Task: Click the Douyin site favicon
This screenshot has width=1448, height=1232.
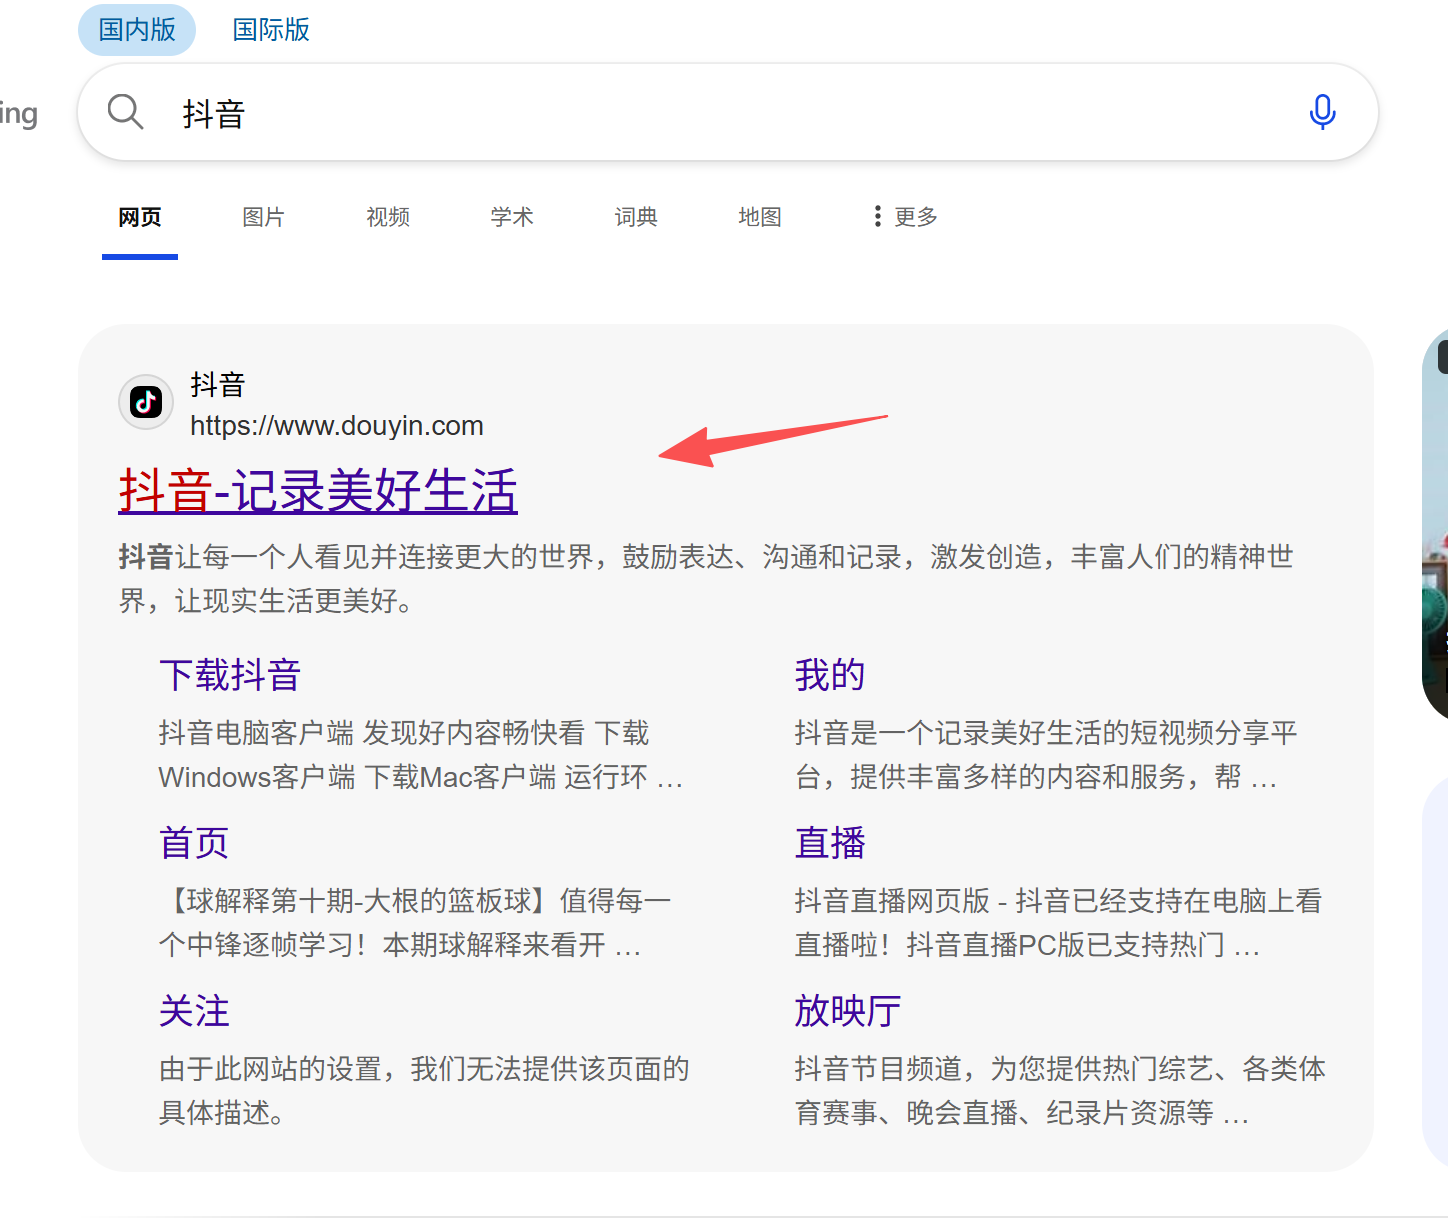Action: click(x=146, y=402)
